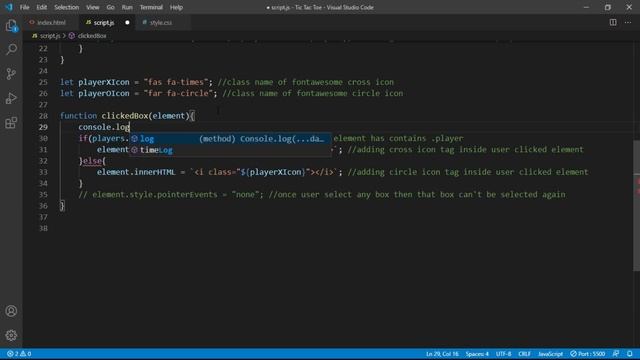Change line endings via CRLF
The height and width of the screenshot is (360, 640).
point(524,354)
